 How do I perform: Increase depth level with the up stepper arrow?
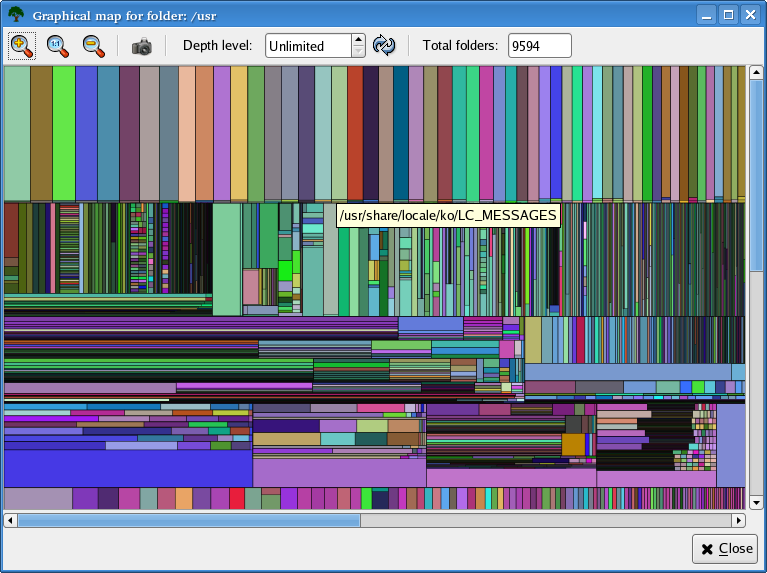tap(358, 40)
